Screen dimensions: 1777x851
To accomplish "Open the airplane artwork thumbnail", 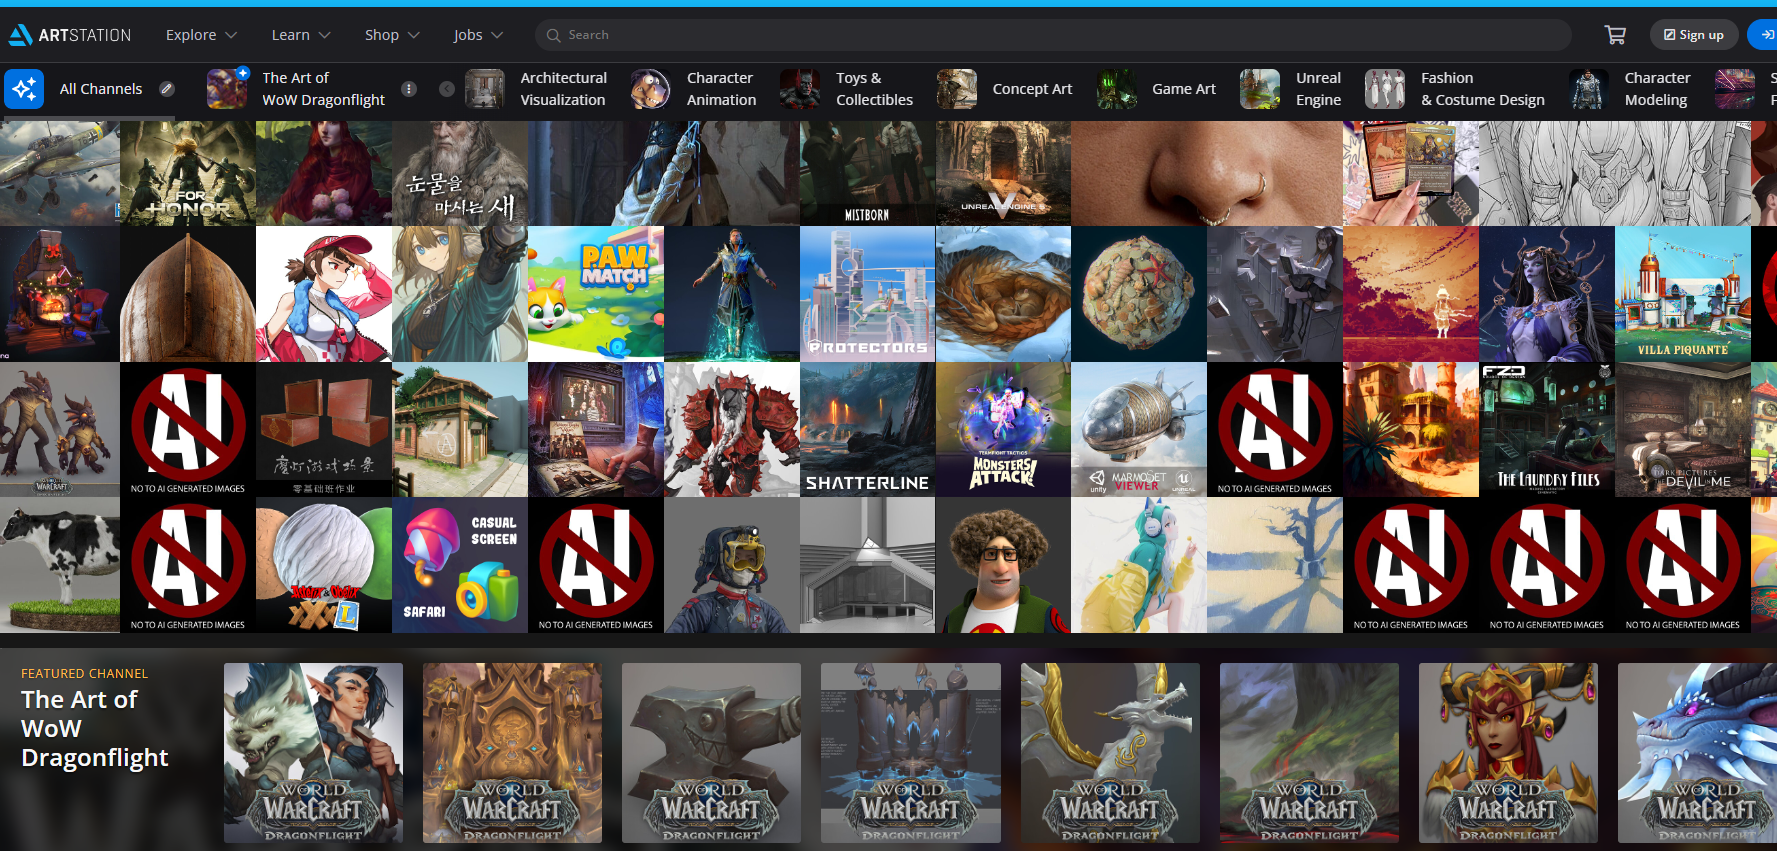I will pyautogui.click(x=60, y=173).
